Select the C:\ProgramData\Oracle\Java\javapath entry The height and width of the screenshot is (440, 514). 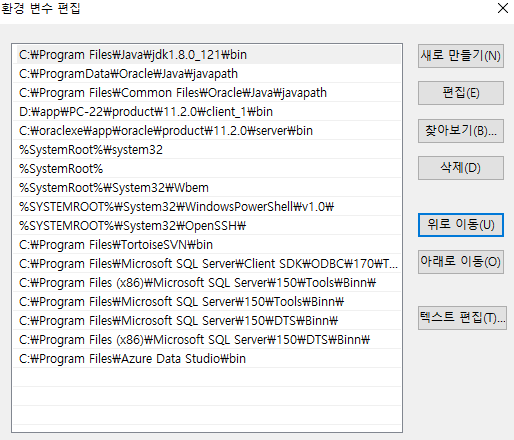207,74
